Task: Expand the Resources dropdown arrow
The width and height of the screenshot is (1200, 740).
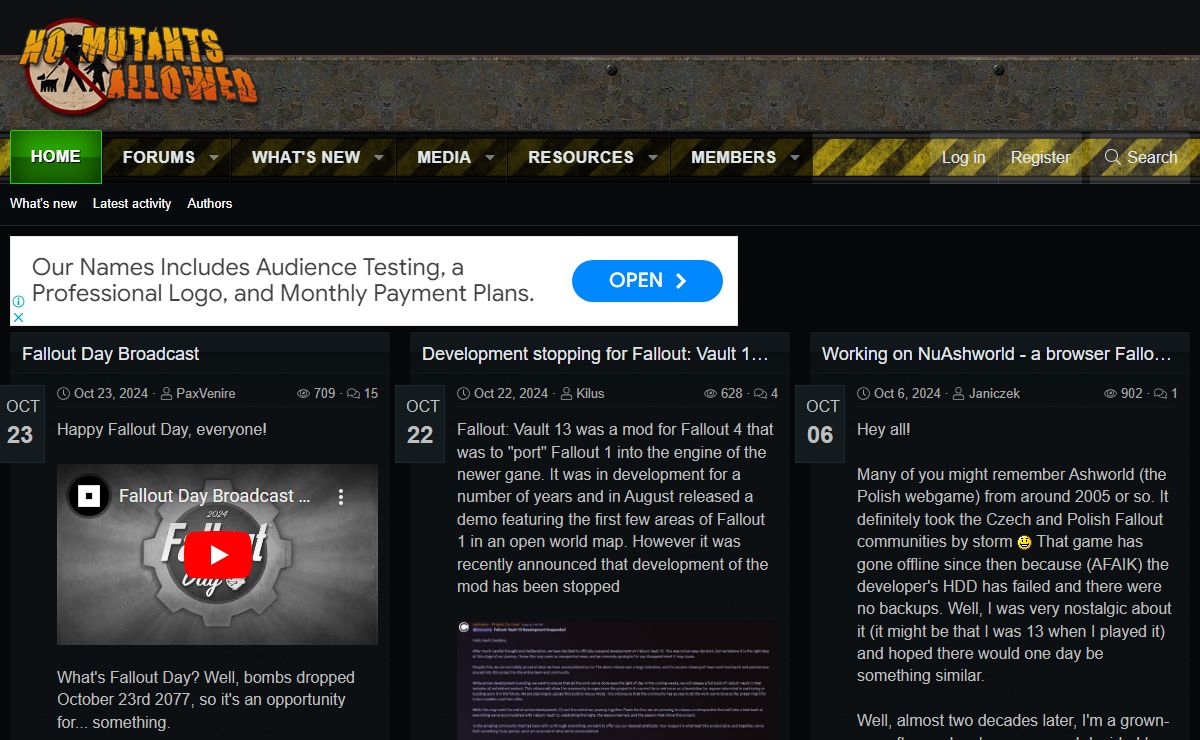Action: click(653, 158)
